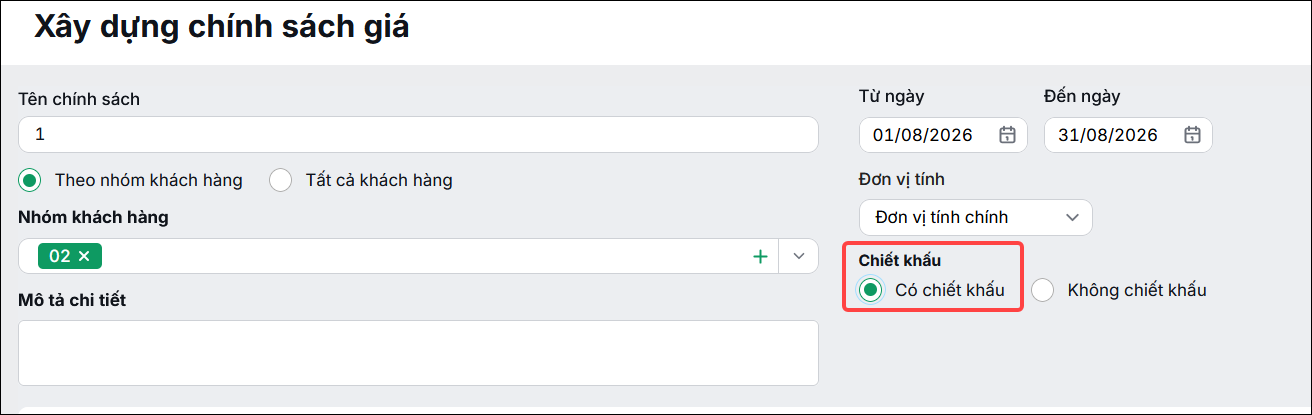The image size is (1312, 415).
Task: Select Theo nhóm khách hàng radio option
Action: pyautogui.click(x=30, y=180)
